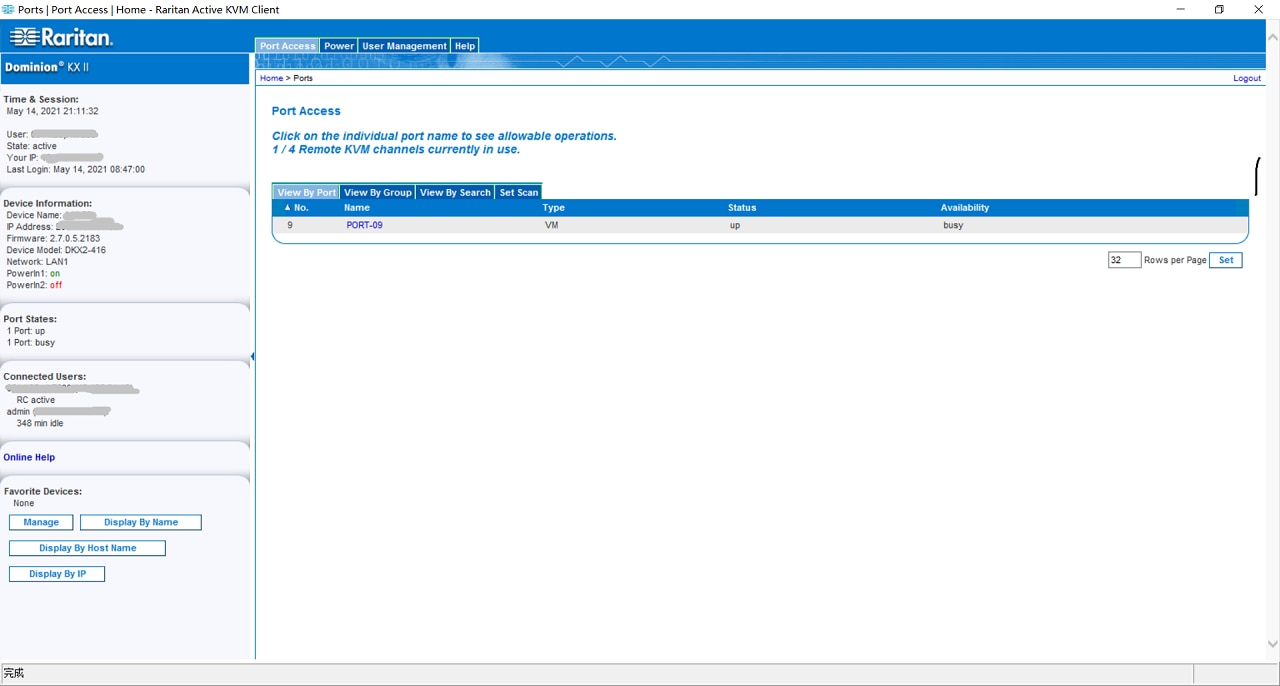
Task: Click the Manage favorite devices button
Action: coord(41,522)
